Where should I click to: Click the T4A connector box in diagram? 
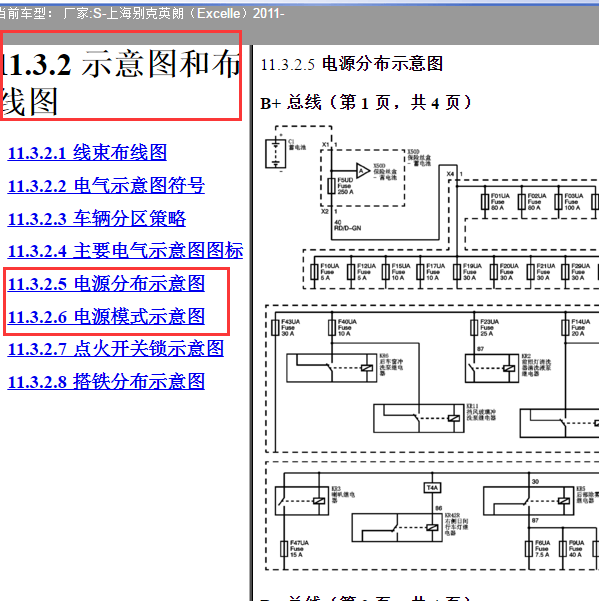coord(432,488)
